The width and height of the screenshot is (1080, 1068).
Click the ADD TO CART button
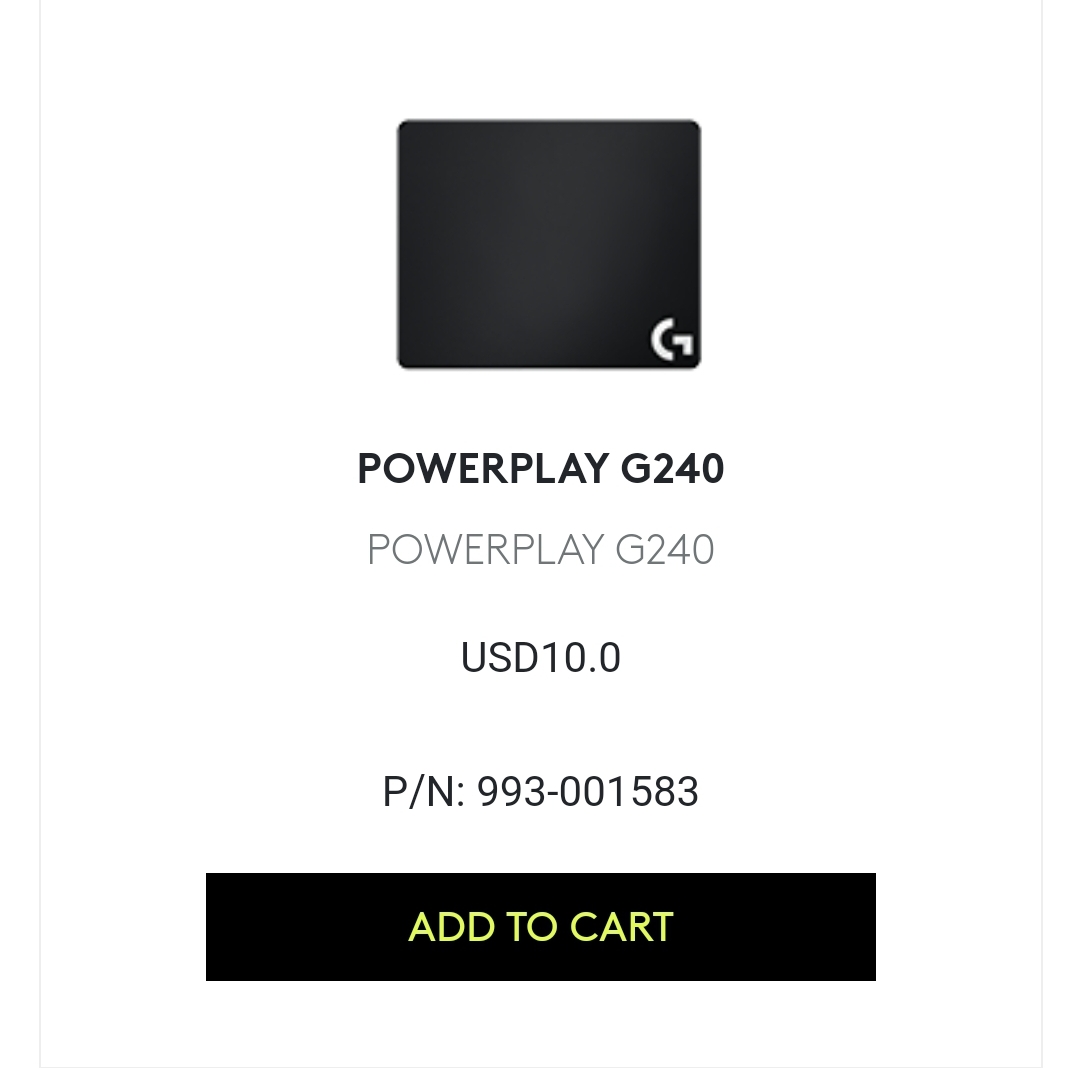pos(541,926)
